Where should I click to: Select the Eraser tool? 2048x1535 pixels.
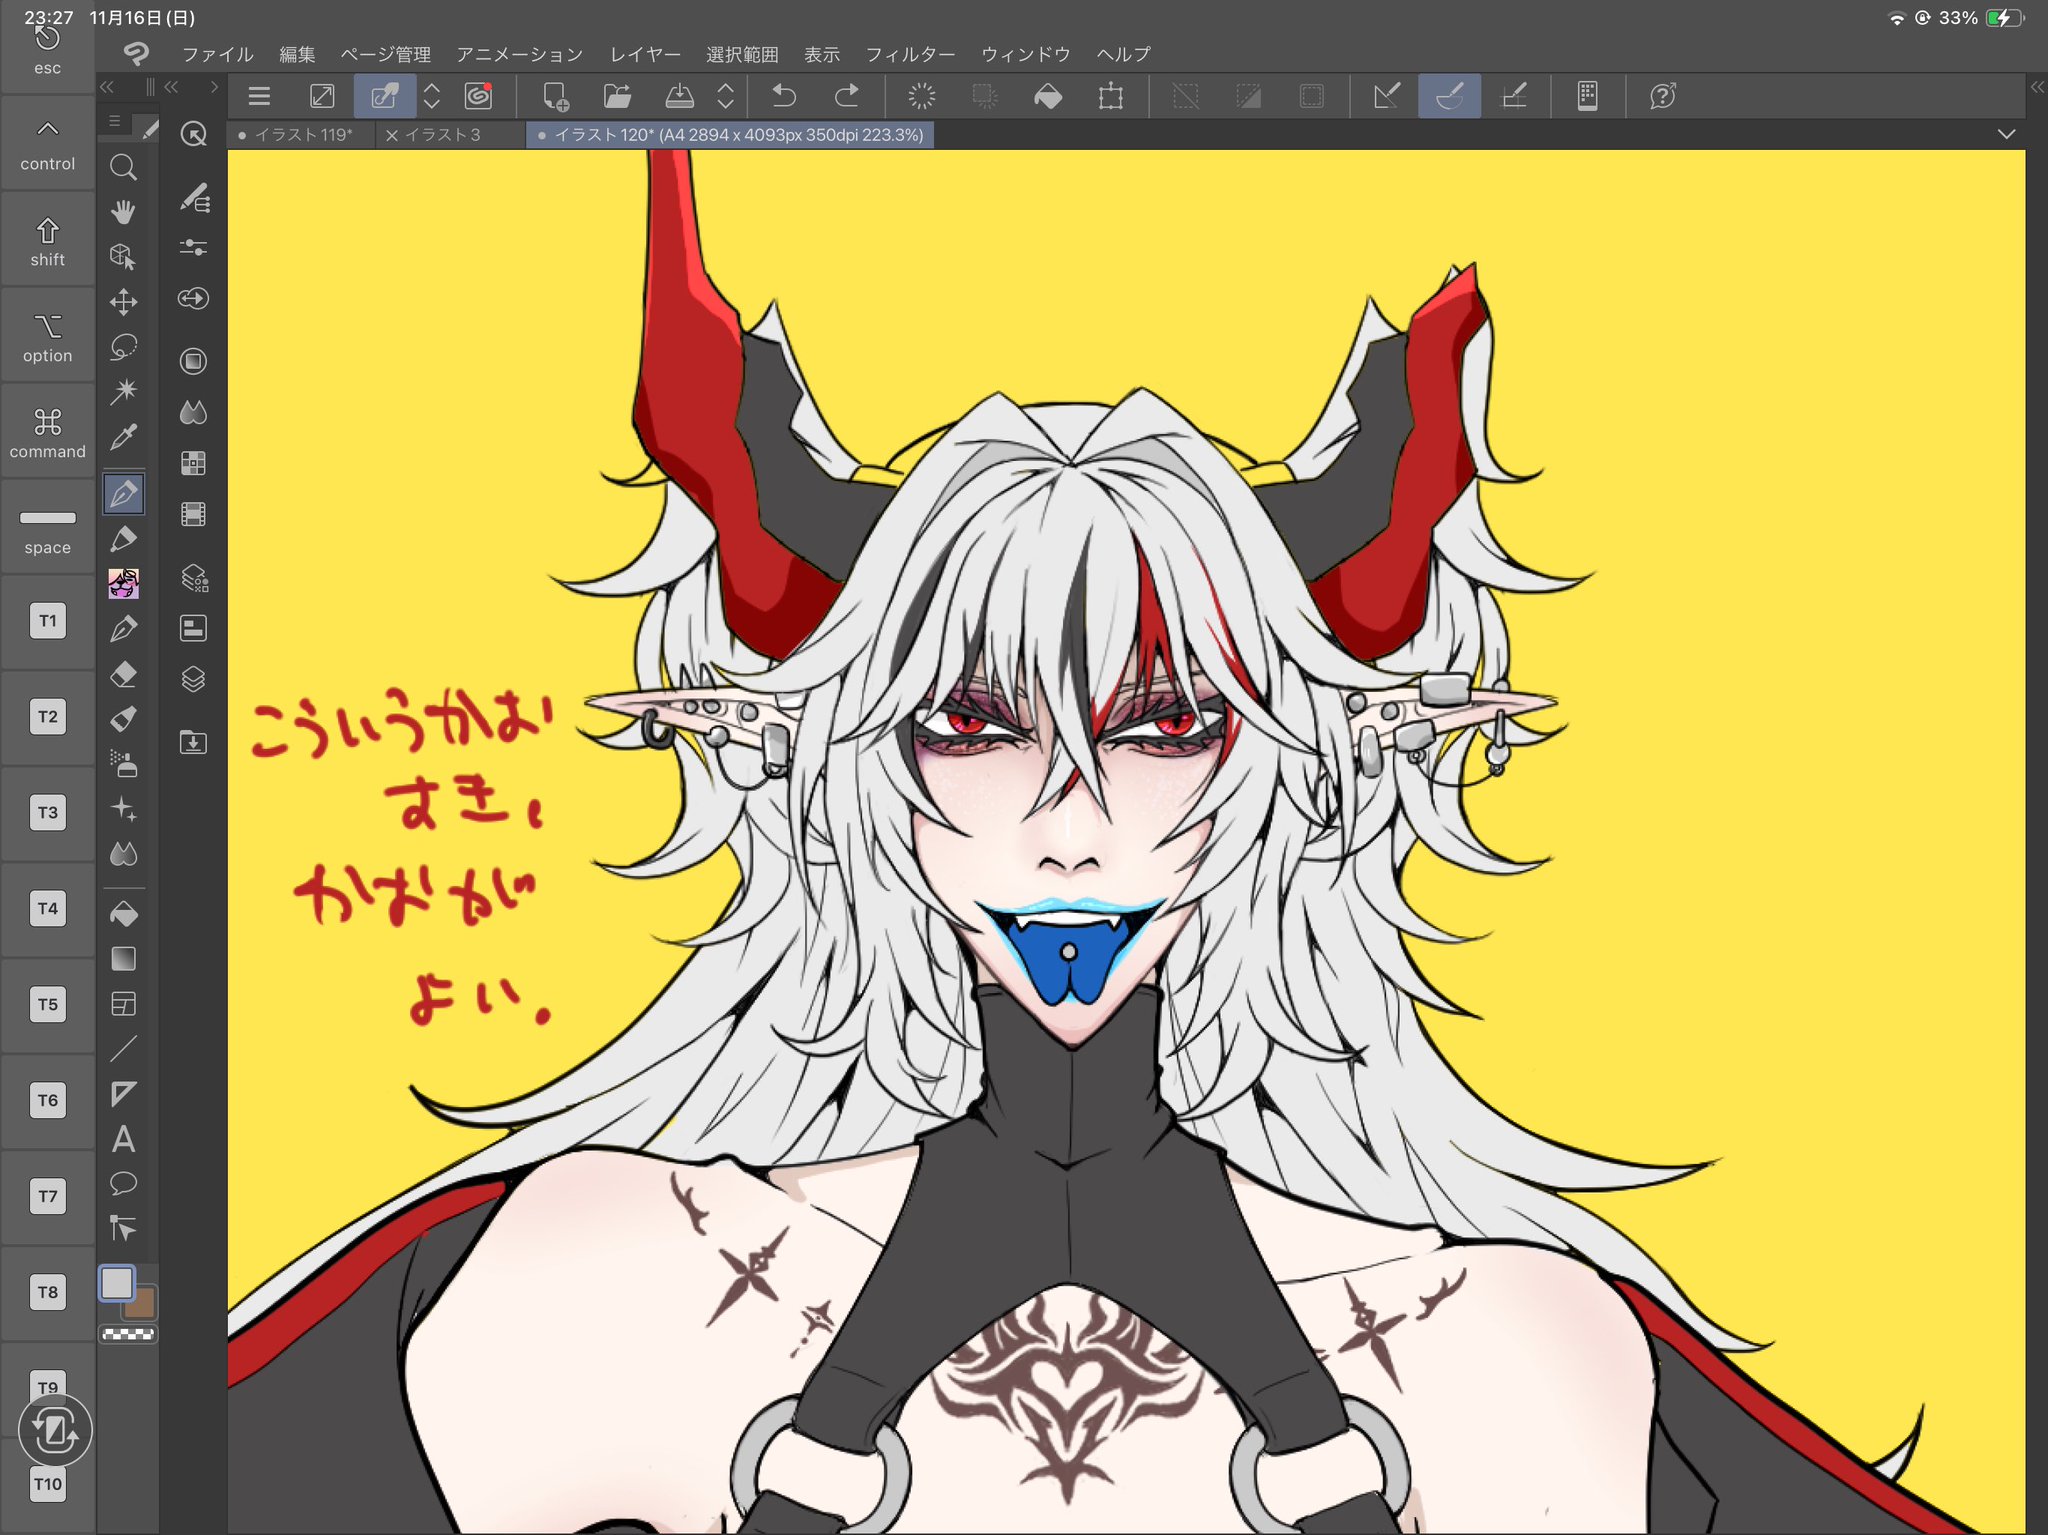tap(123, 675)
